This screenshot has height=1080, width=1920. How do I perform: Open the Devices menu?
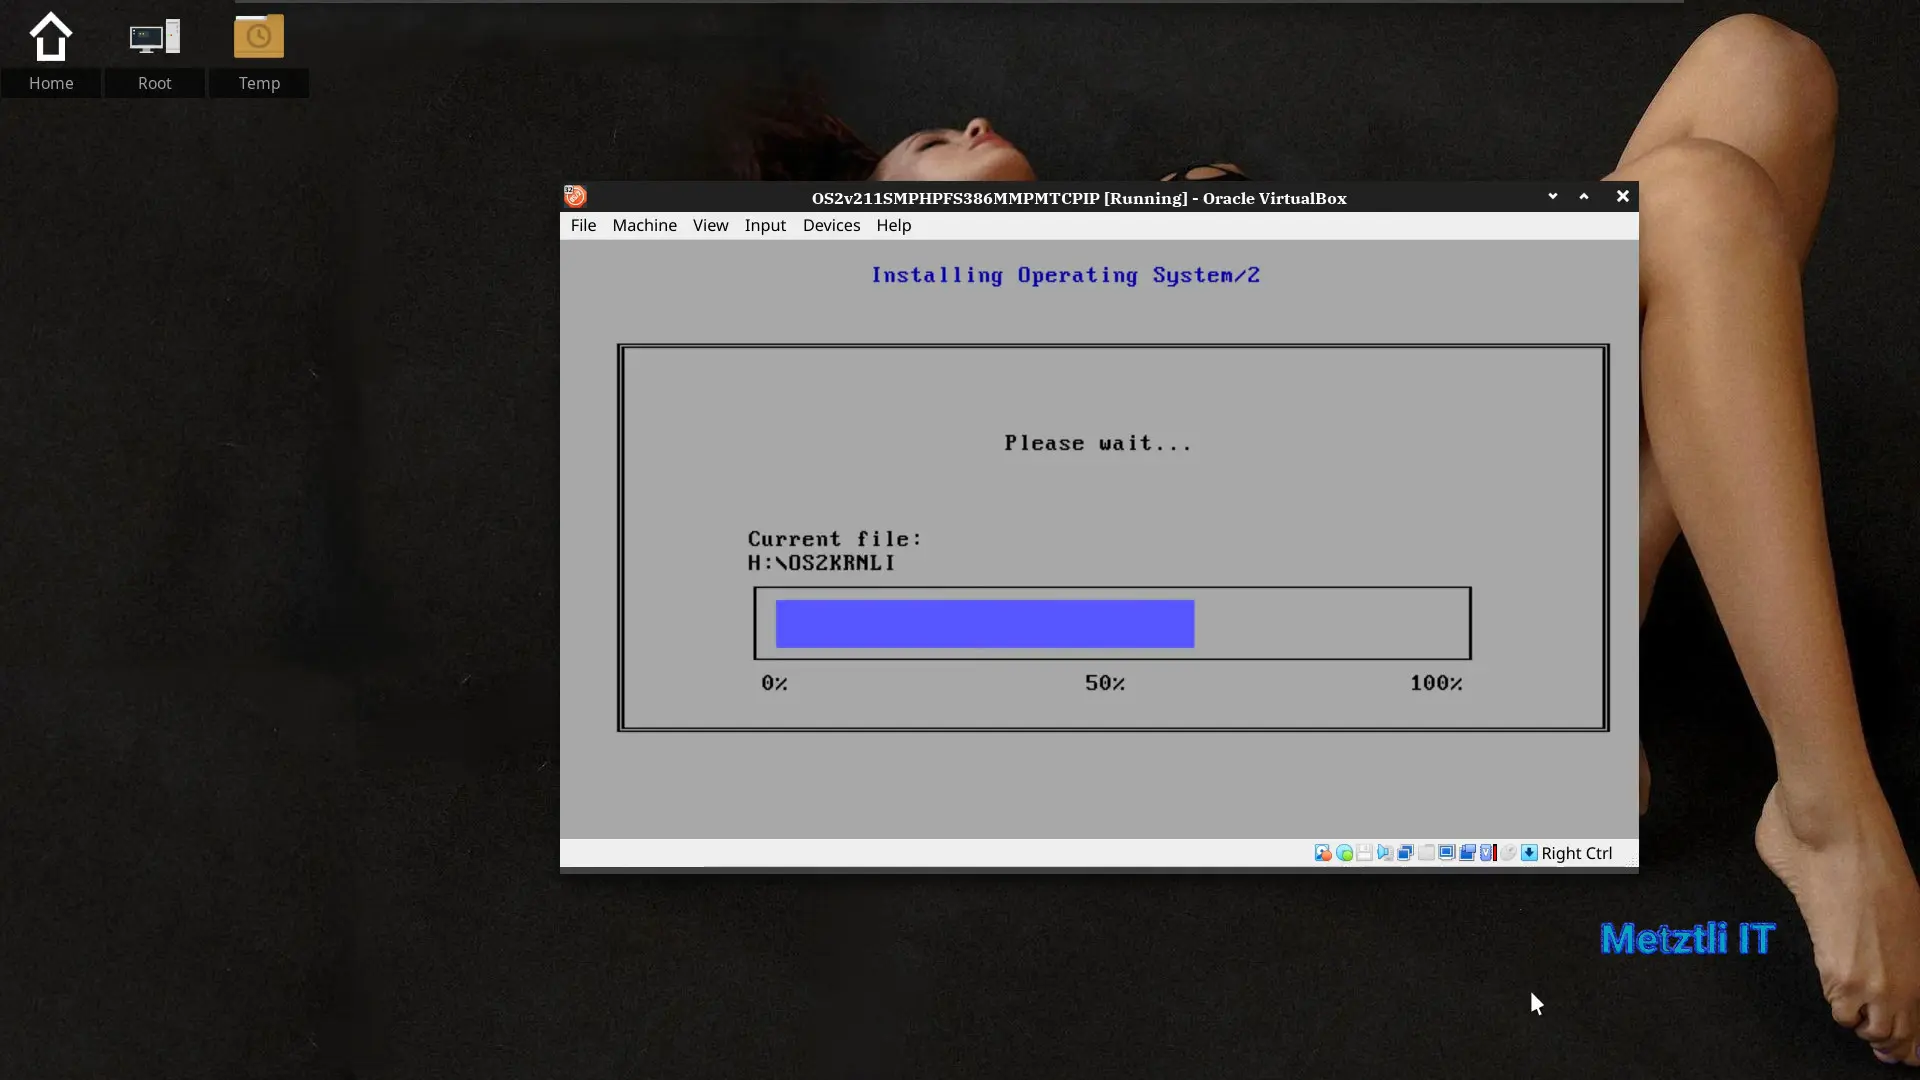tap(831, 225)
